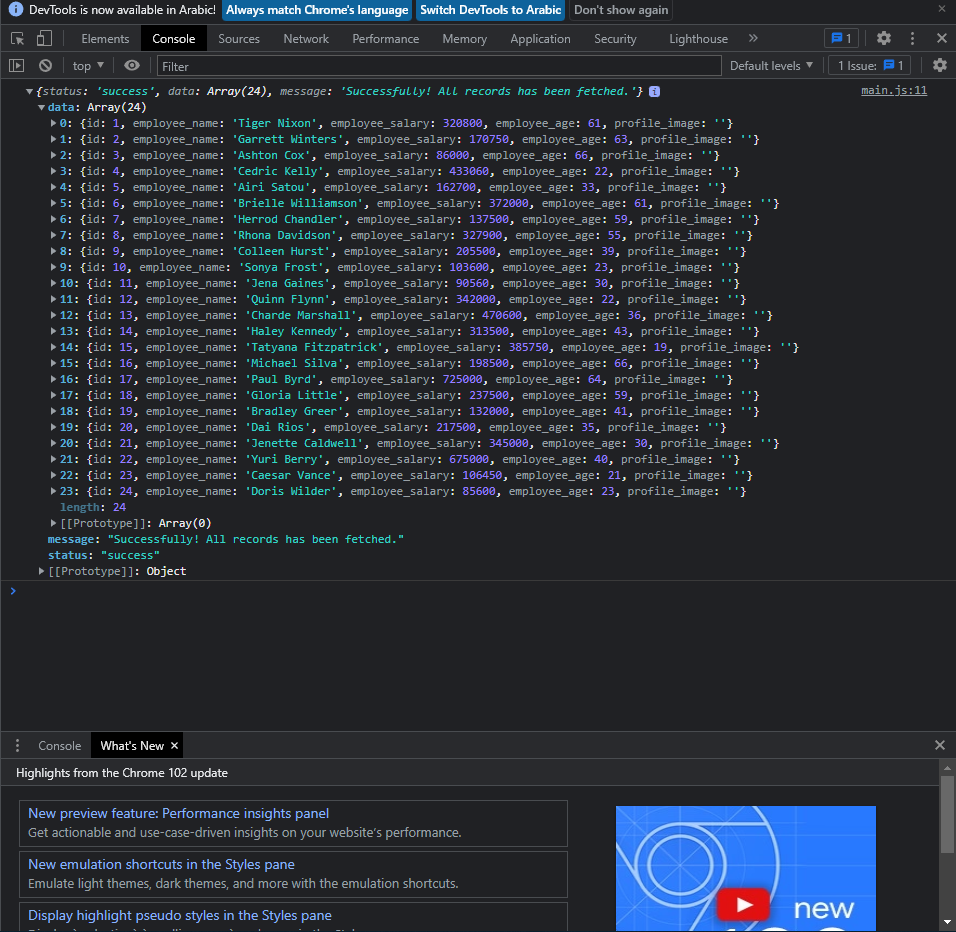This screenshot has height=932, width=956.
Task: Expand array entry 0 Tiger Nixon
Action: pyautogui.click(x=53, y=123)
